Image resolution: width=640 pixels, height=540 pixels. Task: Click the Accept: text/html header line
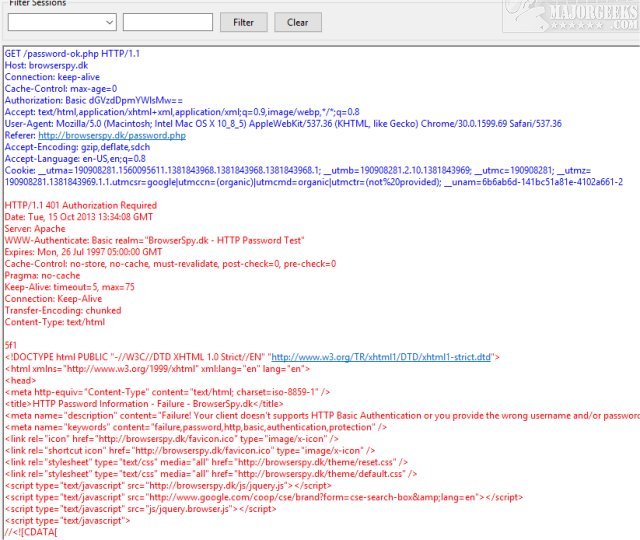point(182,112)
